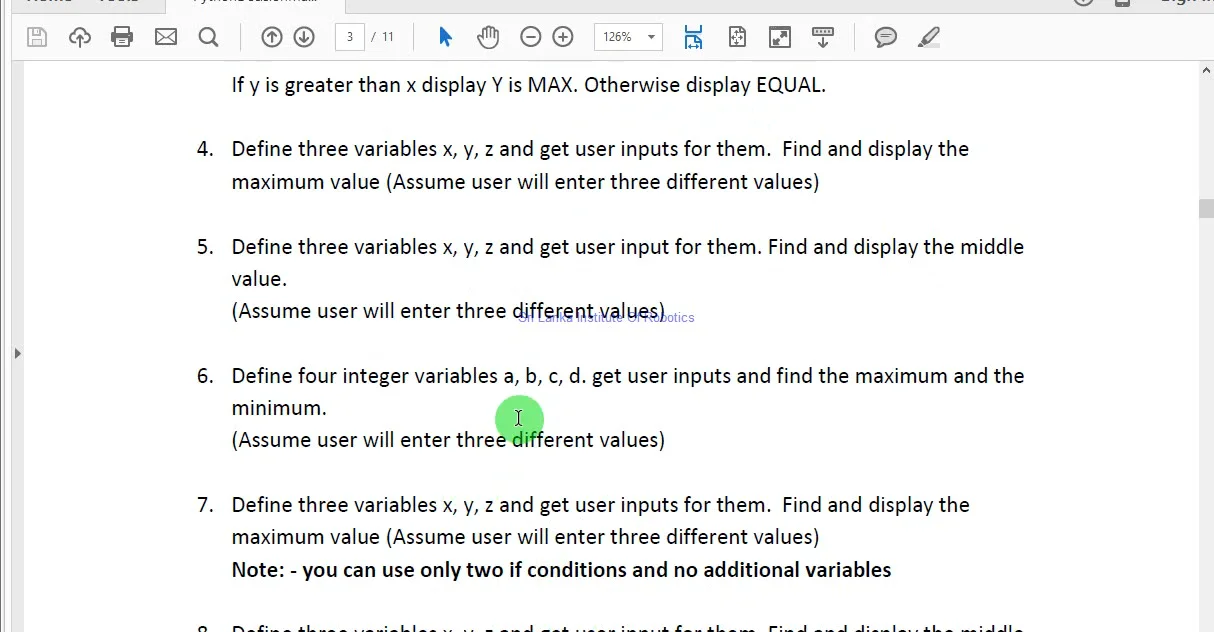Click question 5 line ending 'display the middle'

pyautogui.click(x=628, y=247)
